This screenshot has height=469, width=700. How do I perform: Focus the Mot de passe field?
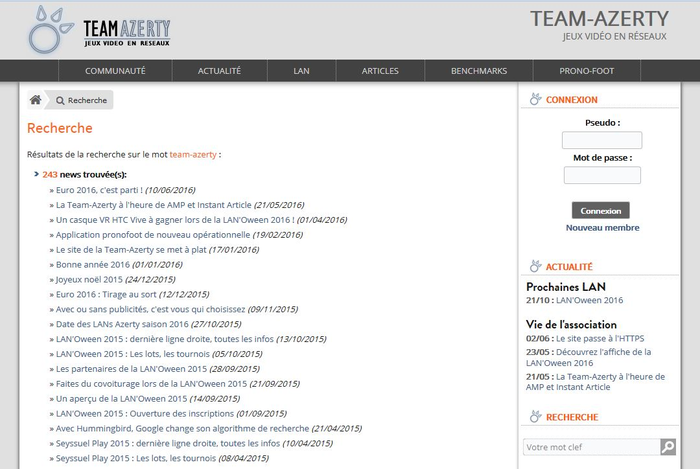(602, 175)
